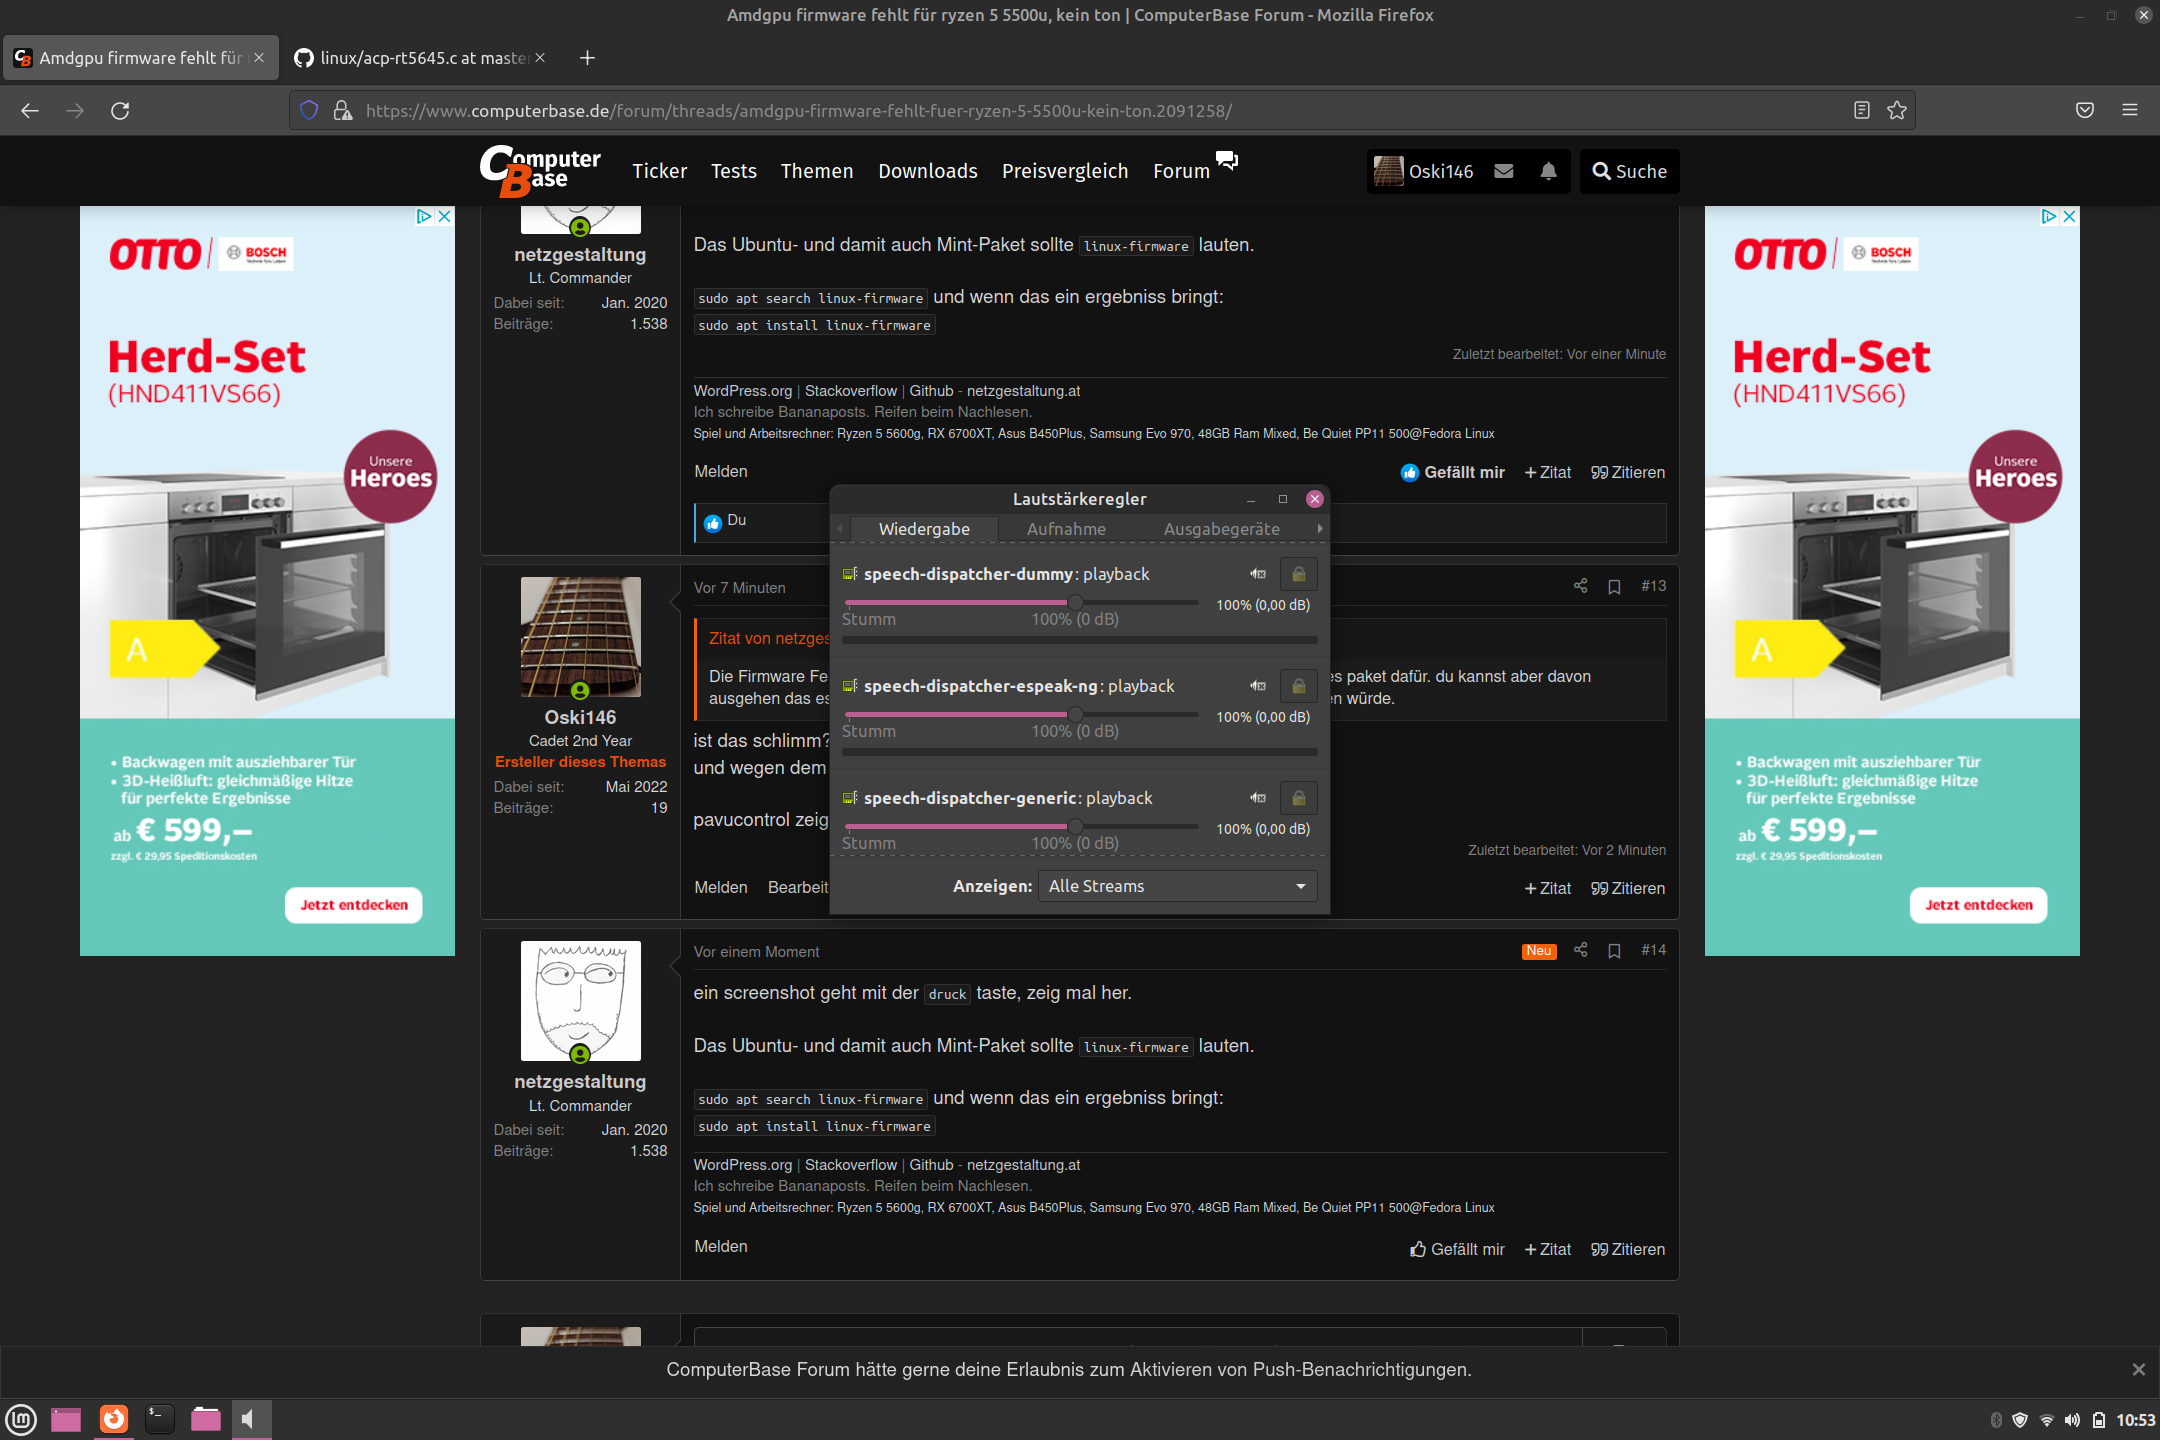Bookmark this page with star icon
The image size is (2160, 1440).
(1897, 110)
